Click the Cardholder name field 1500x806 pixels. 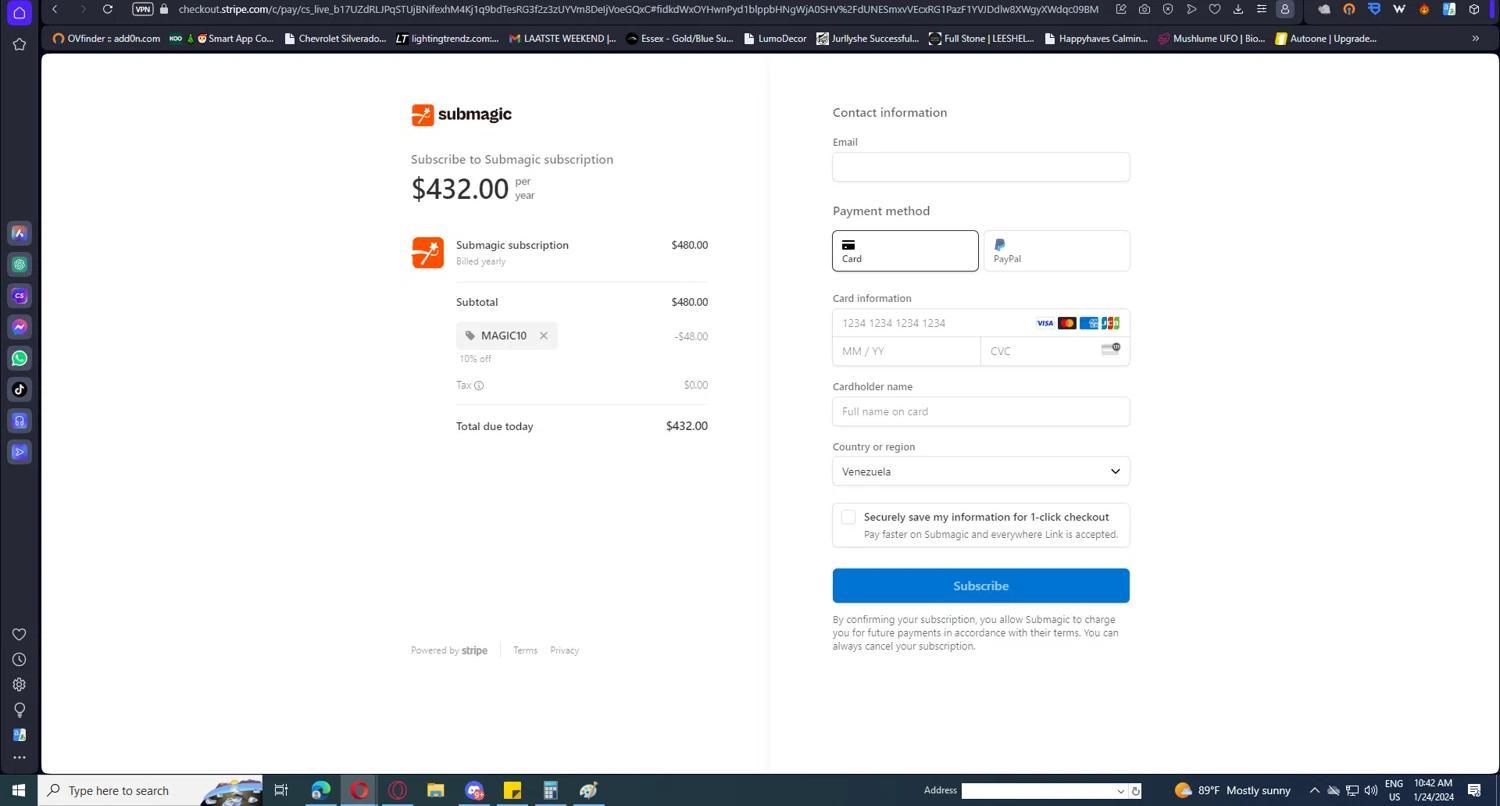point(981,412)
